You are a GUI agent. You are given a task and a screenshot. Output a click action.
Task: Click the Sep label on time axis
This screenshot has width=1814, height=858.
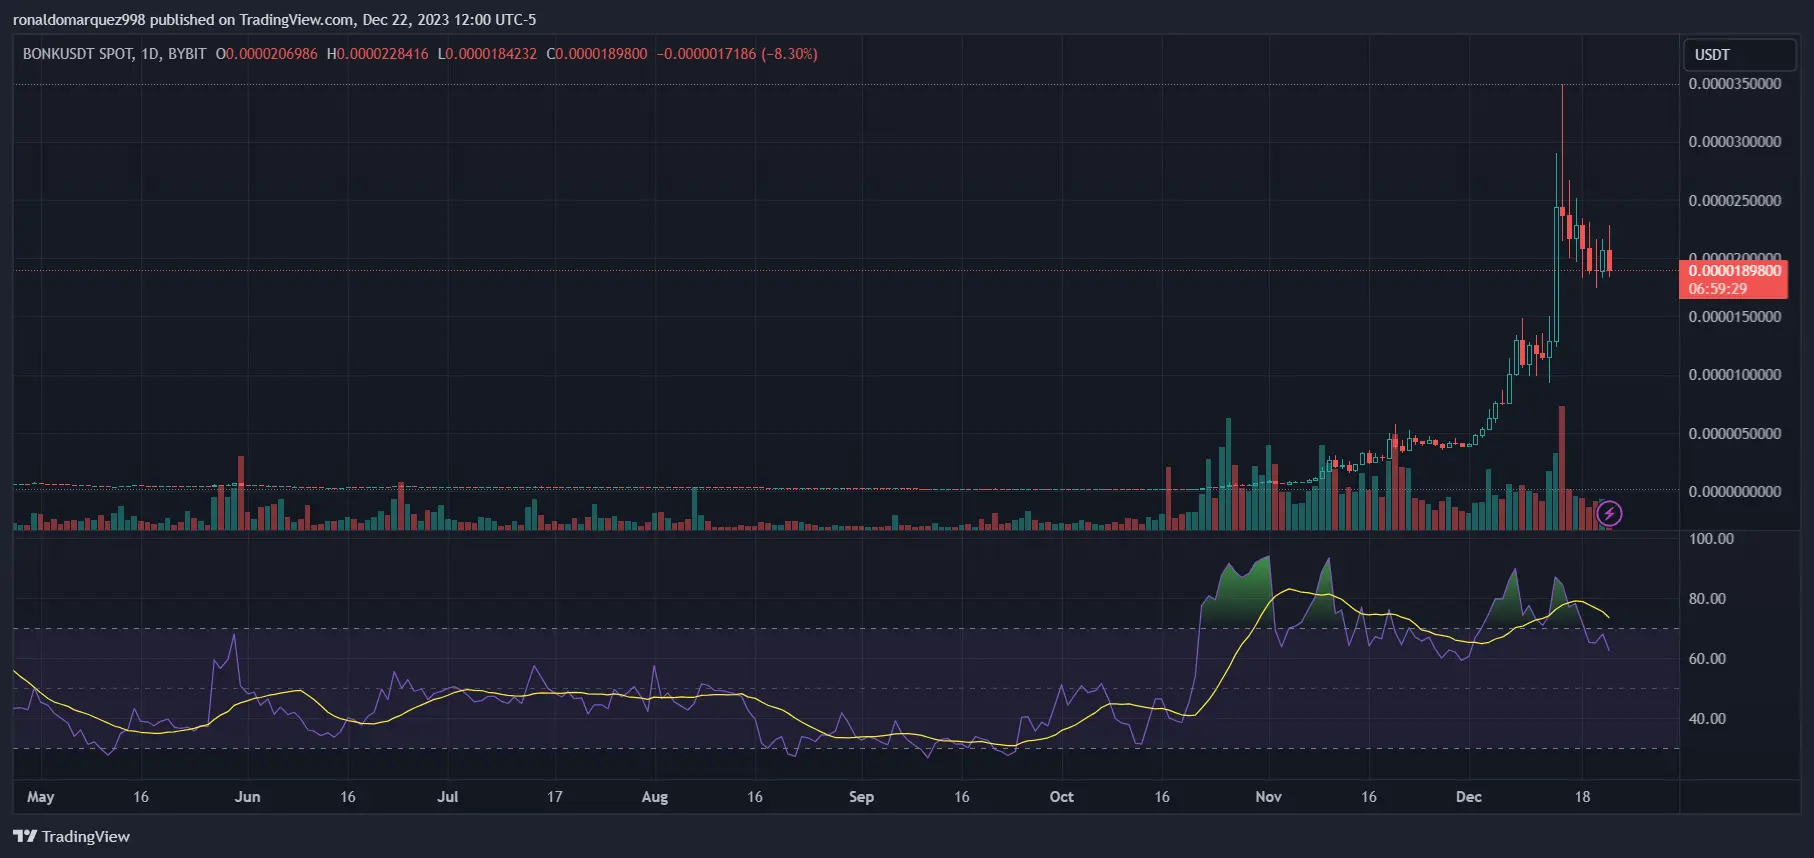pos(861,797)
